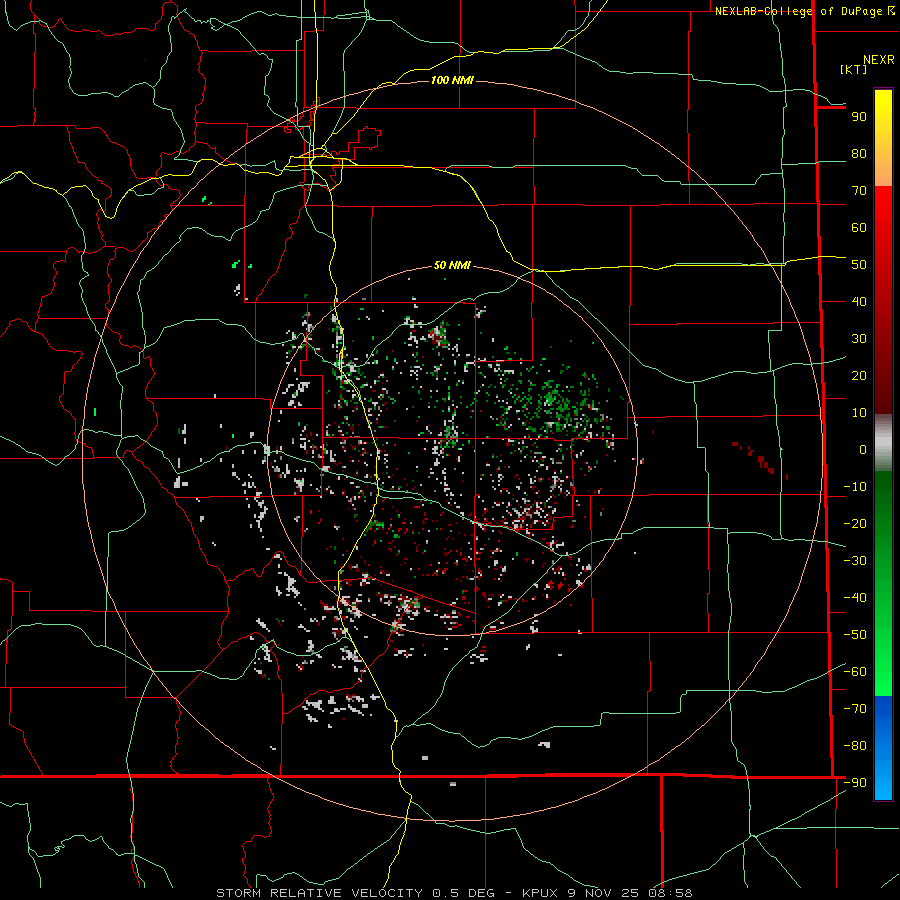Screen dimensions: 900x900
Task: Click the 10 value on the velocity scale
Action: pyautogui.click(x=859, y=413)
